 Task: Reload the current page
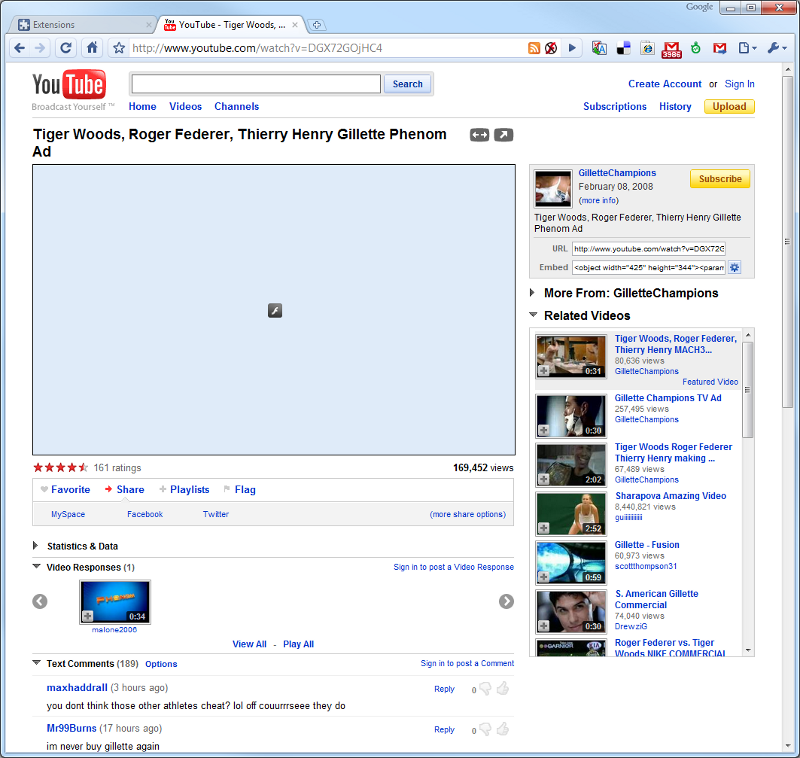pos(66,48)
